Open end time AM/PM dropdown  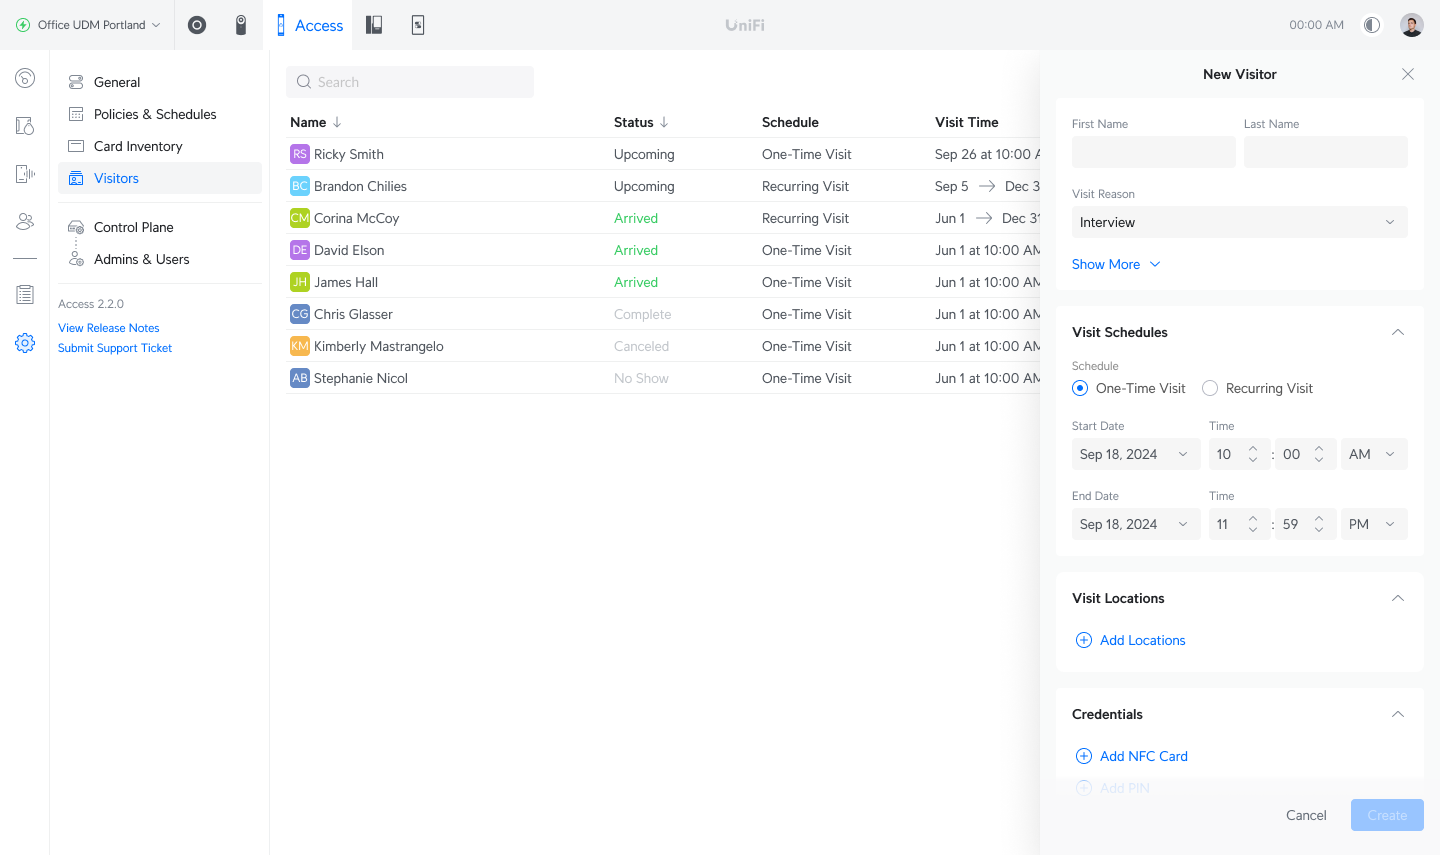[1374, 524]
